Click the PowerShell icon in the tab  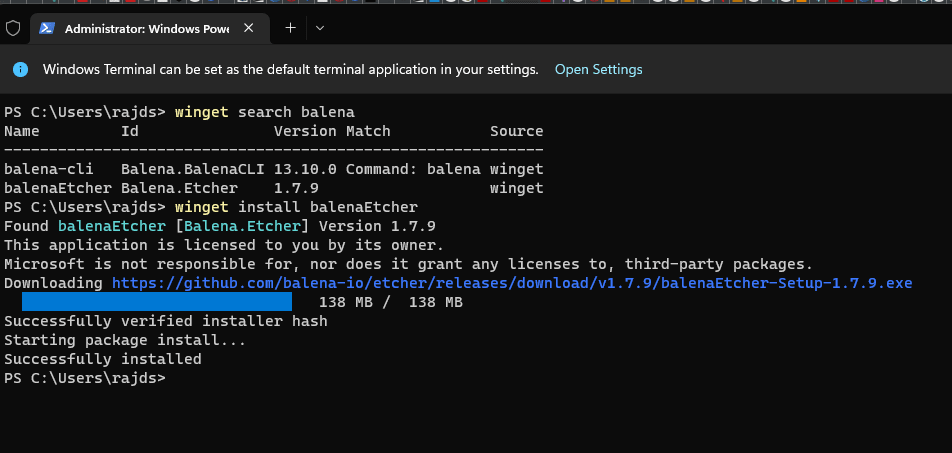[46, 29]
